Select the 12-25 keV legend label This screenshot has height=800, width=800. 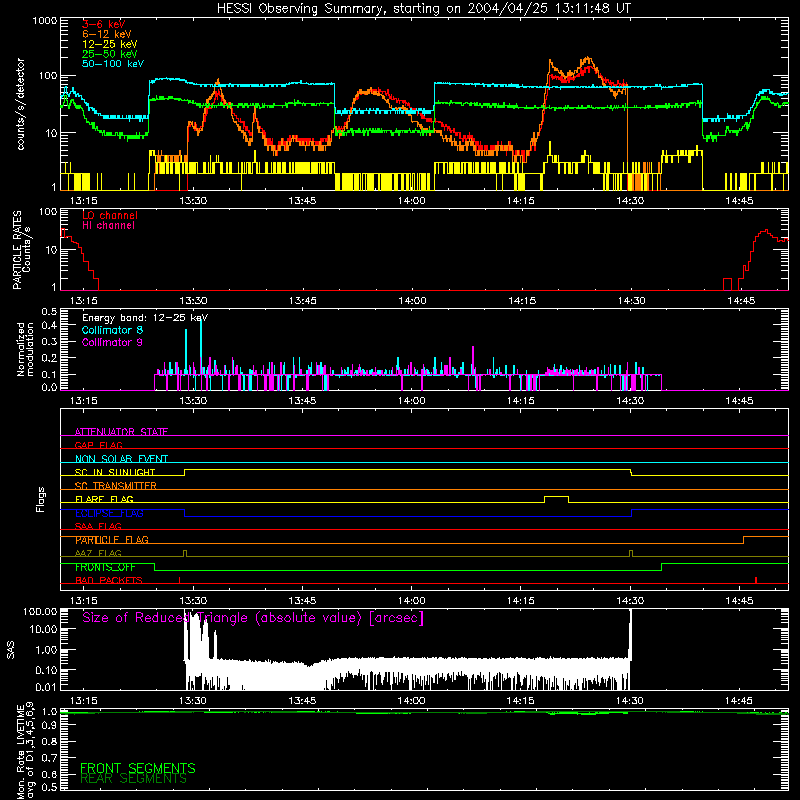click(109, 44)
